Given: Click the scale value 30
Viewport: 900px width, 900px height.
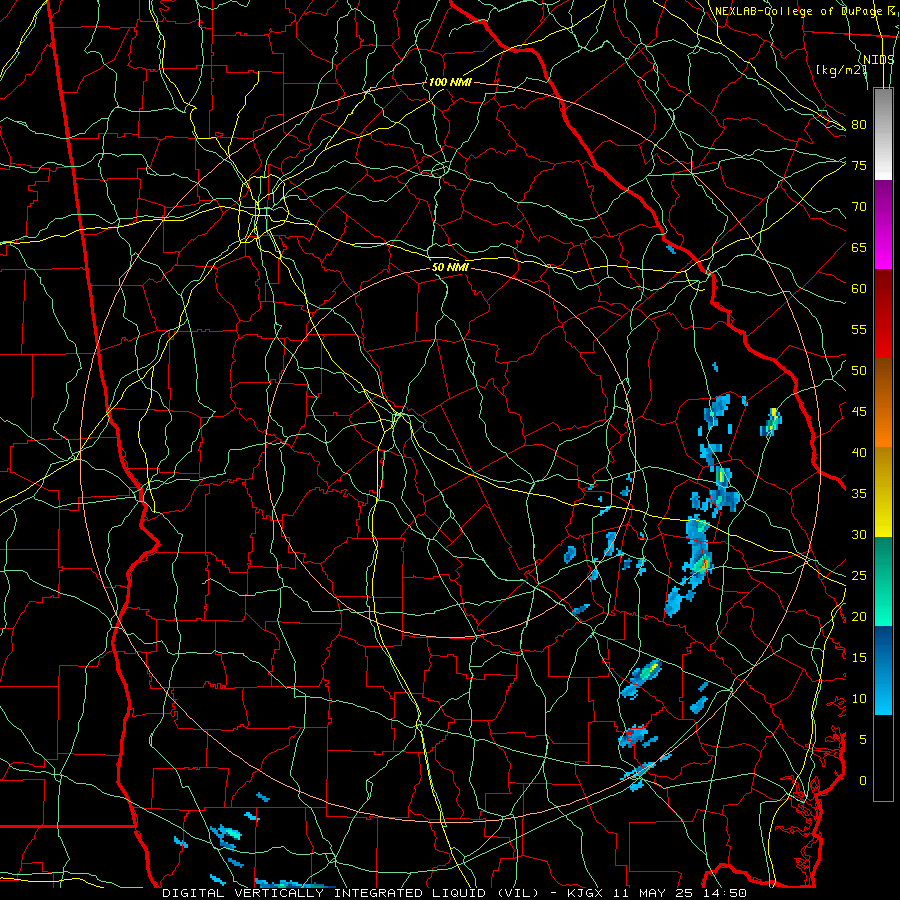Looking at the screenshot, I should coord(859,534).
